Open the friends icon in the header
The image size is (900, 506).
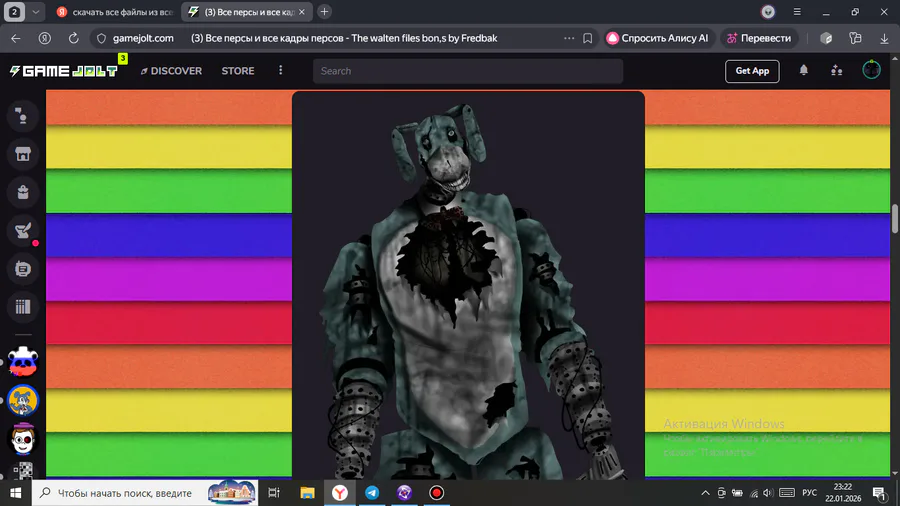(x=836, y=71)
